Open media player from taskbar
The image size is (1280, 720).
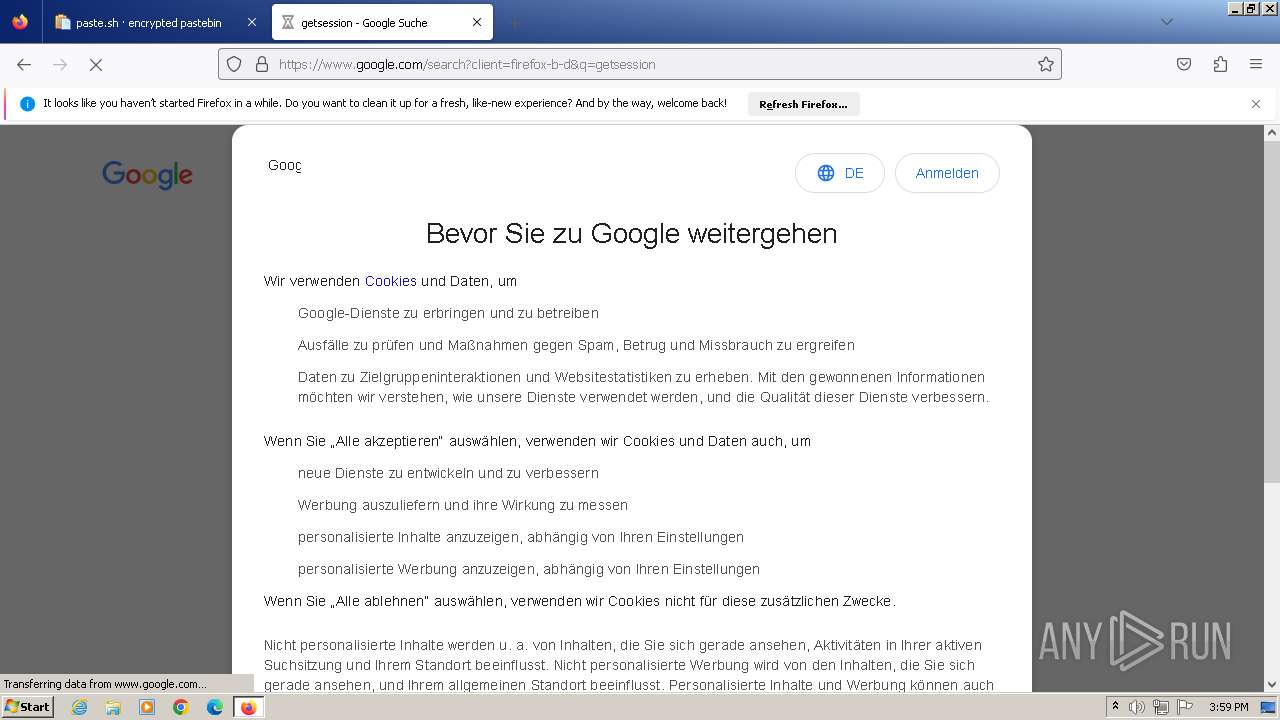[147, 707]
